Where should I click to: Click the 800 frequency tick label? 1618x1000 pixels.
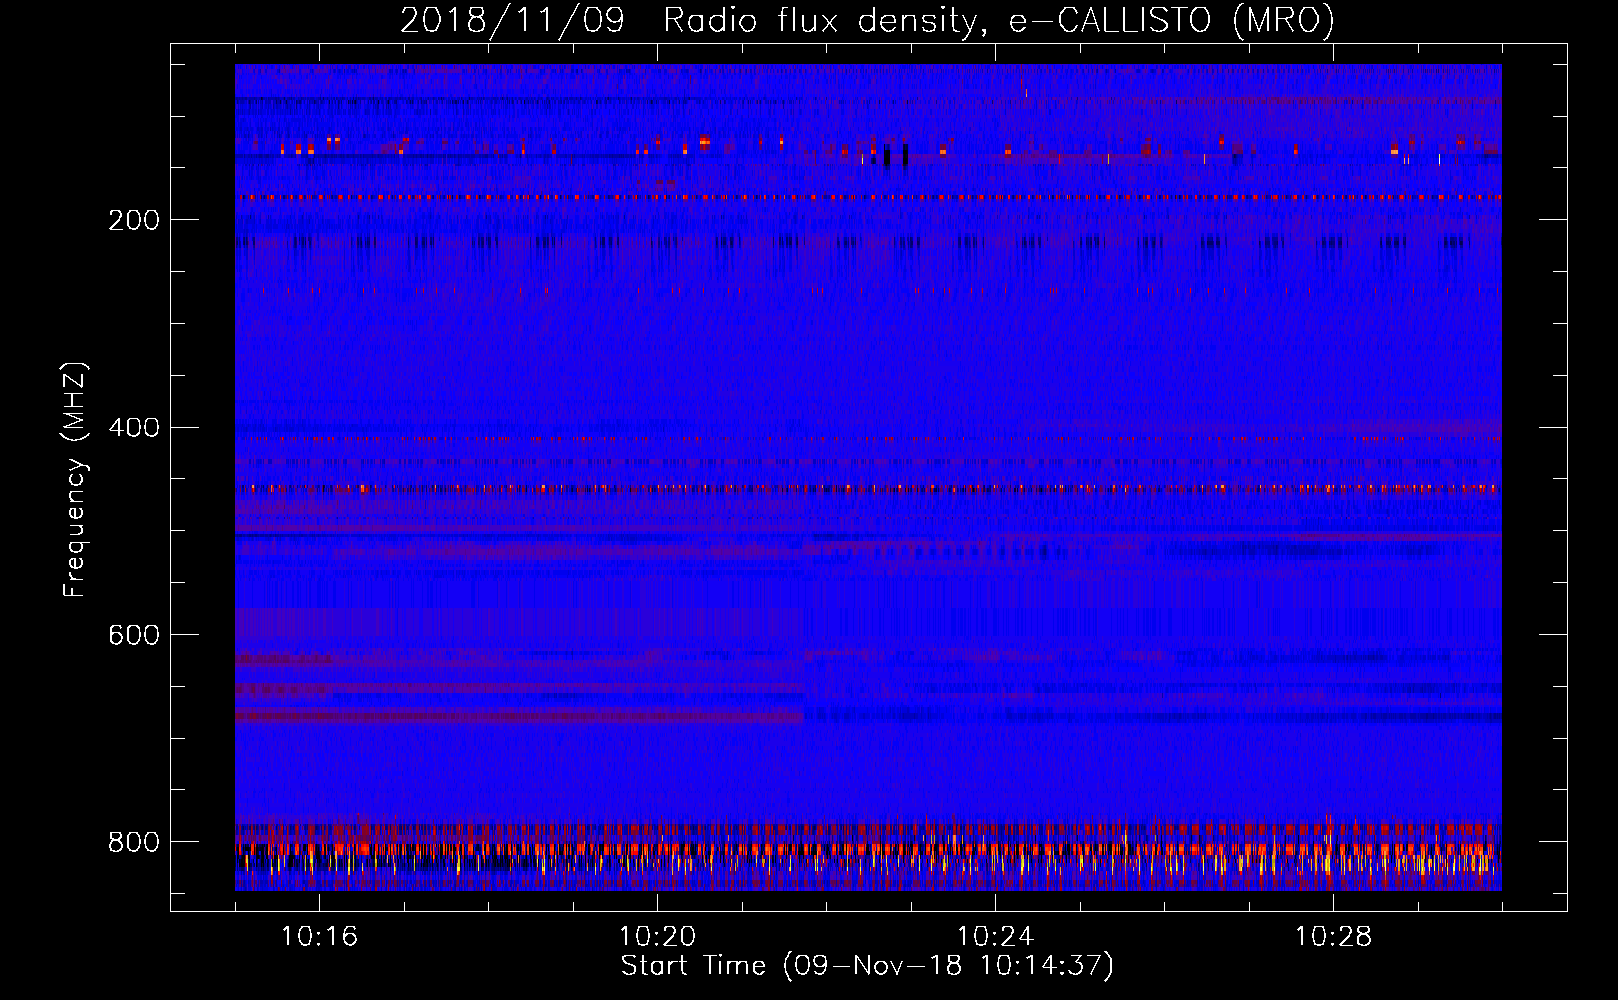click(134, 842)
